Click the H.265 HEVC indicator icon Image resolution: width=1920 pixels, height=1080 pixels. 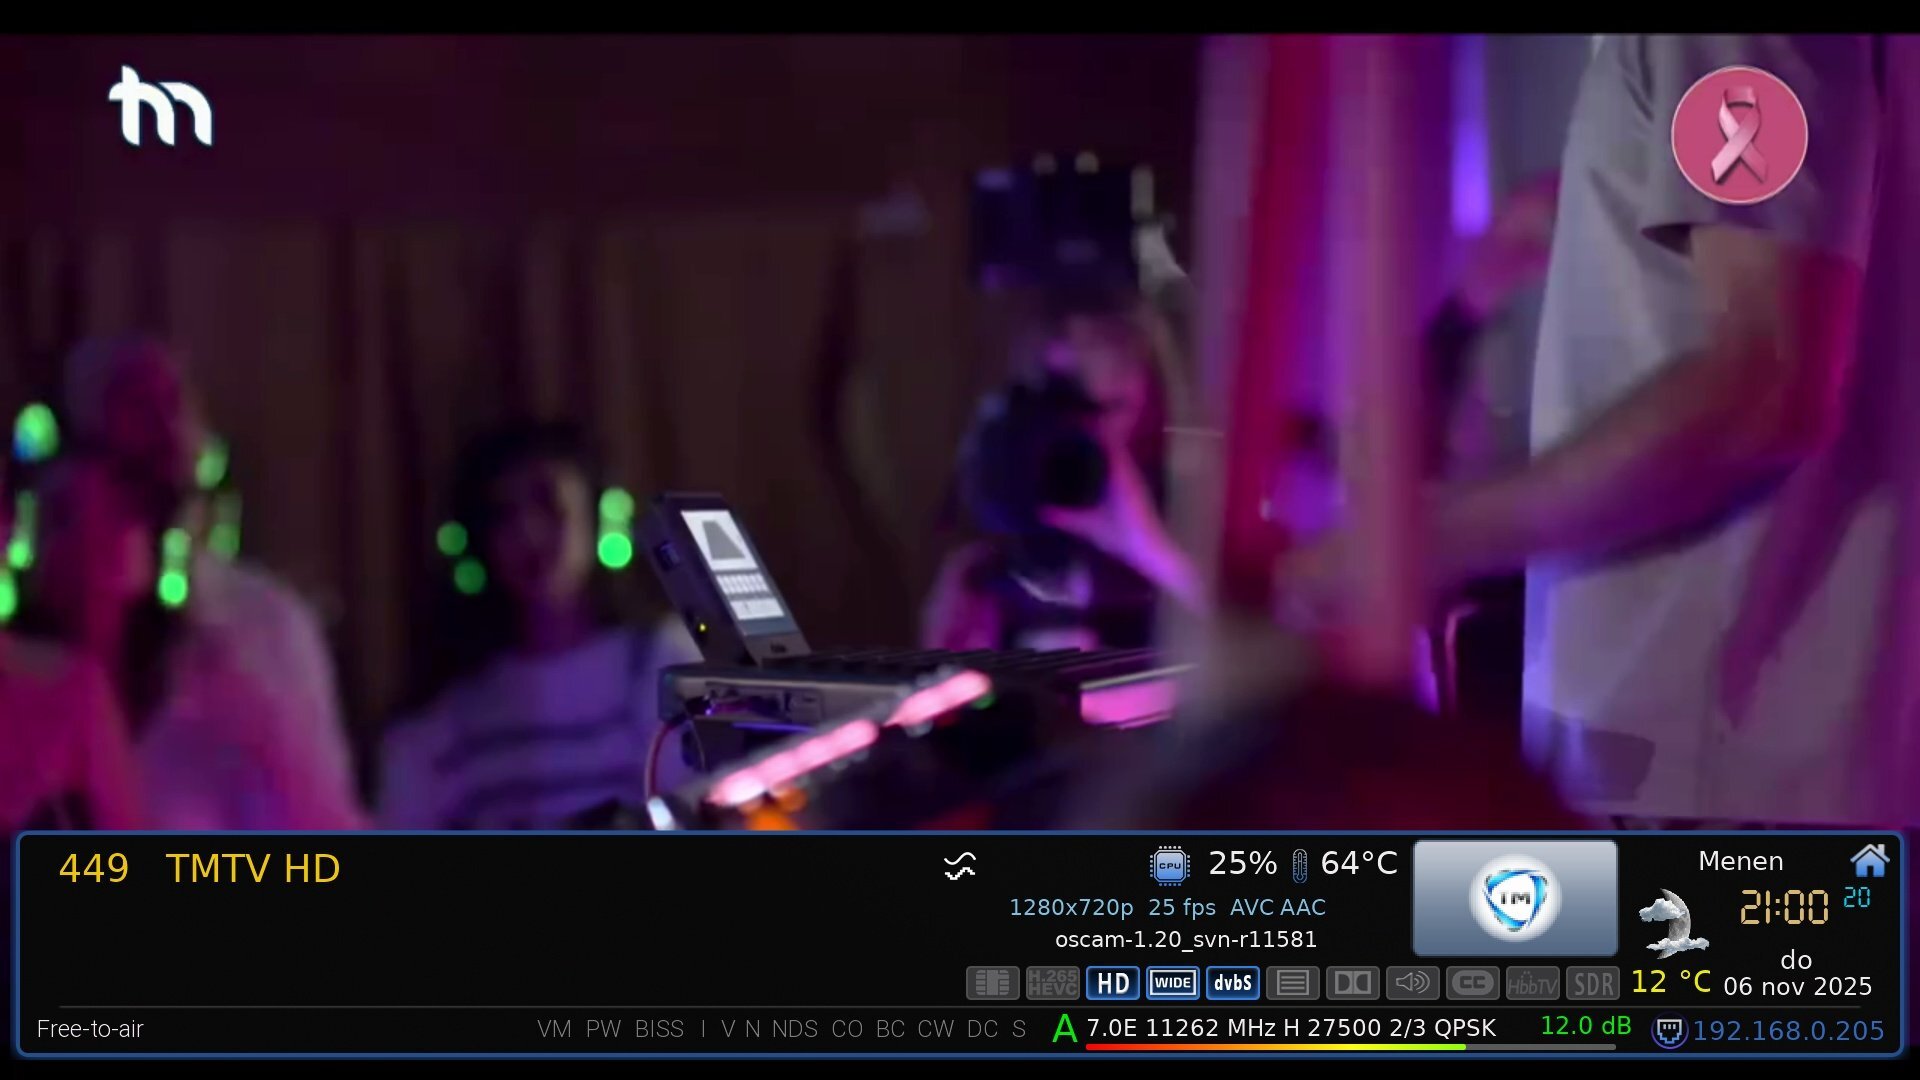tap(1052, 983)
